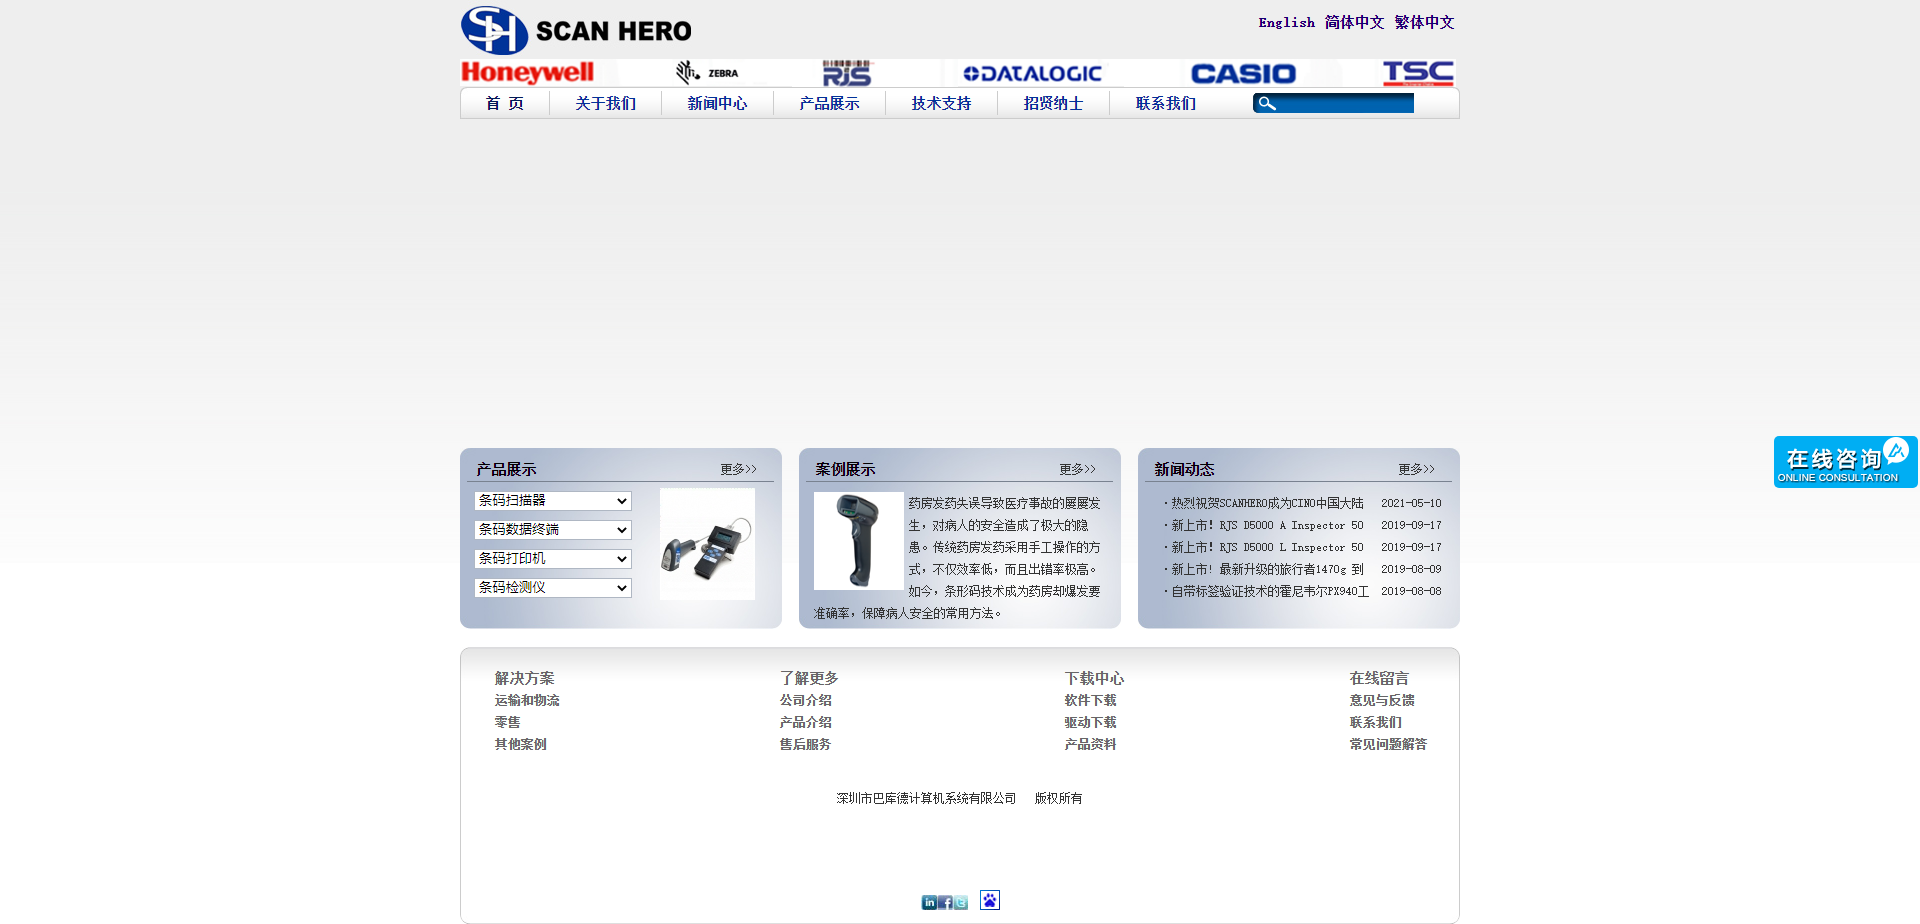This screenshot has width=1920, height=924.
Task: Click the Datalogic brand logo
Action: tap(1032, 73)
